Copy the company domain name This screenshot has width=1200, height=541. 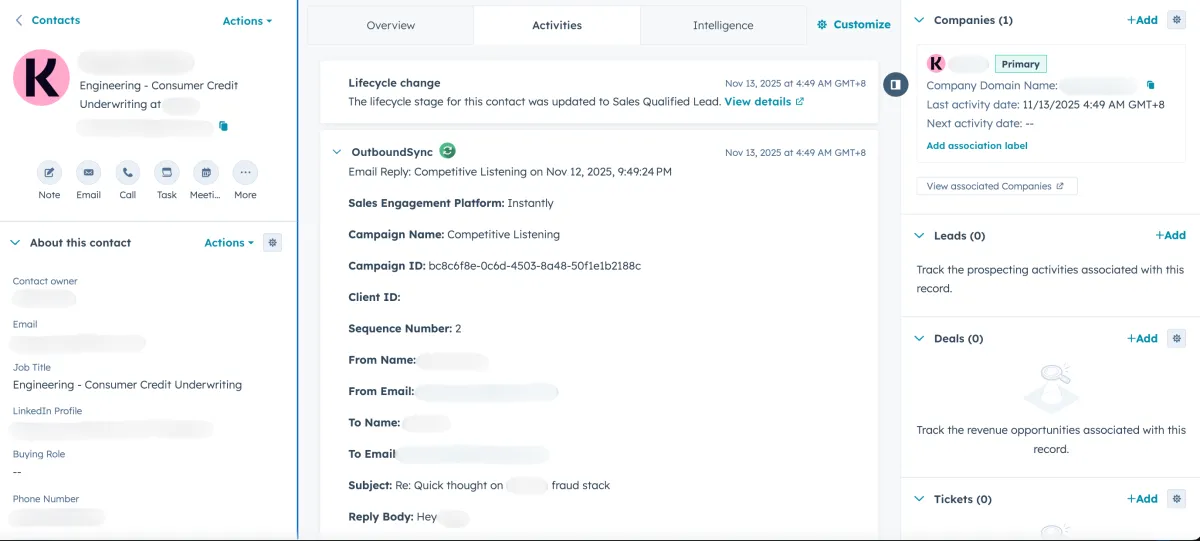pos(1150,85)
